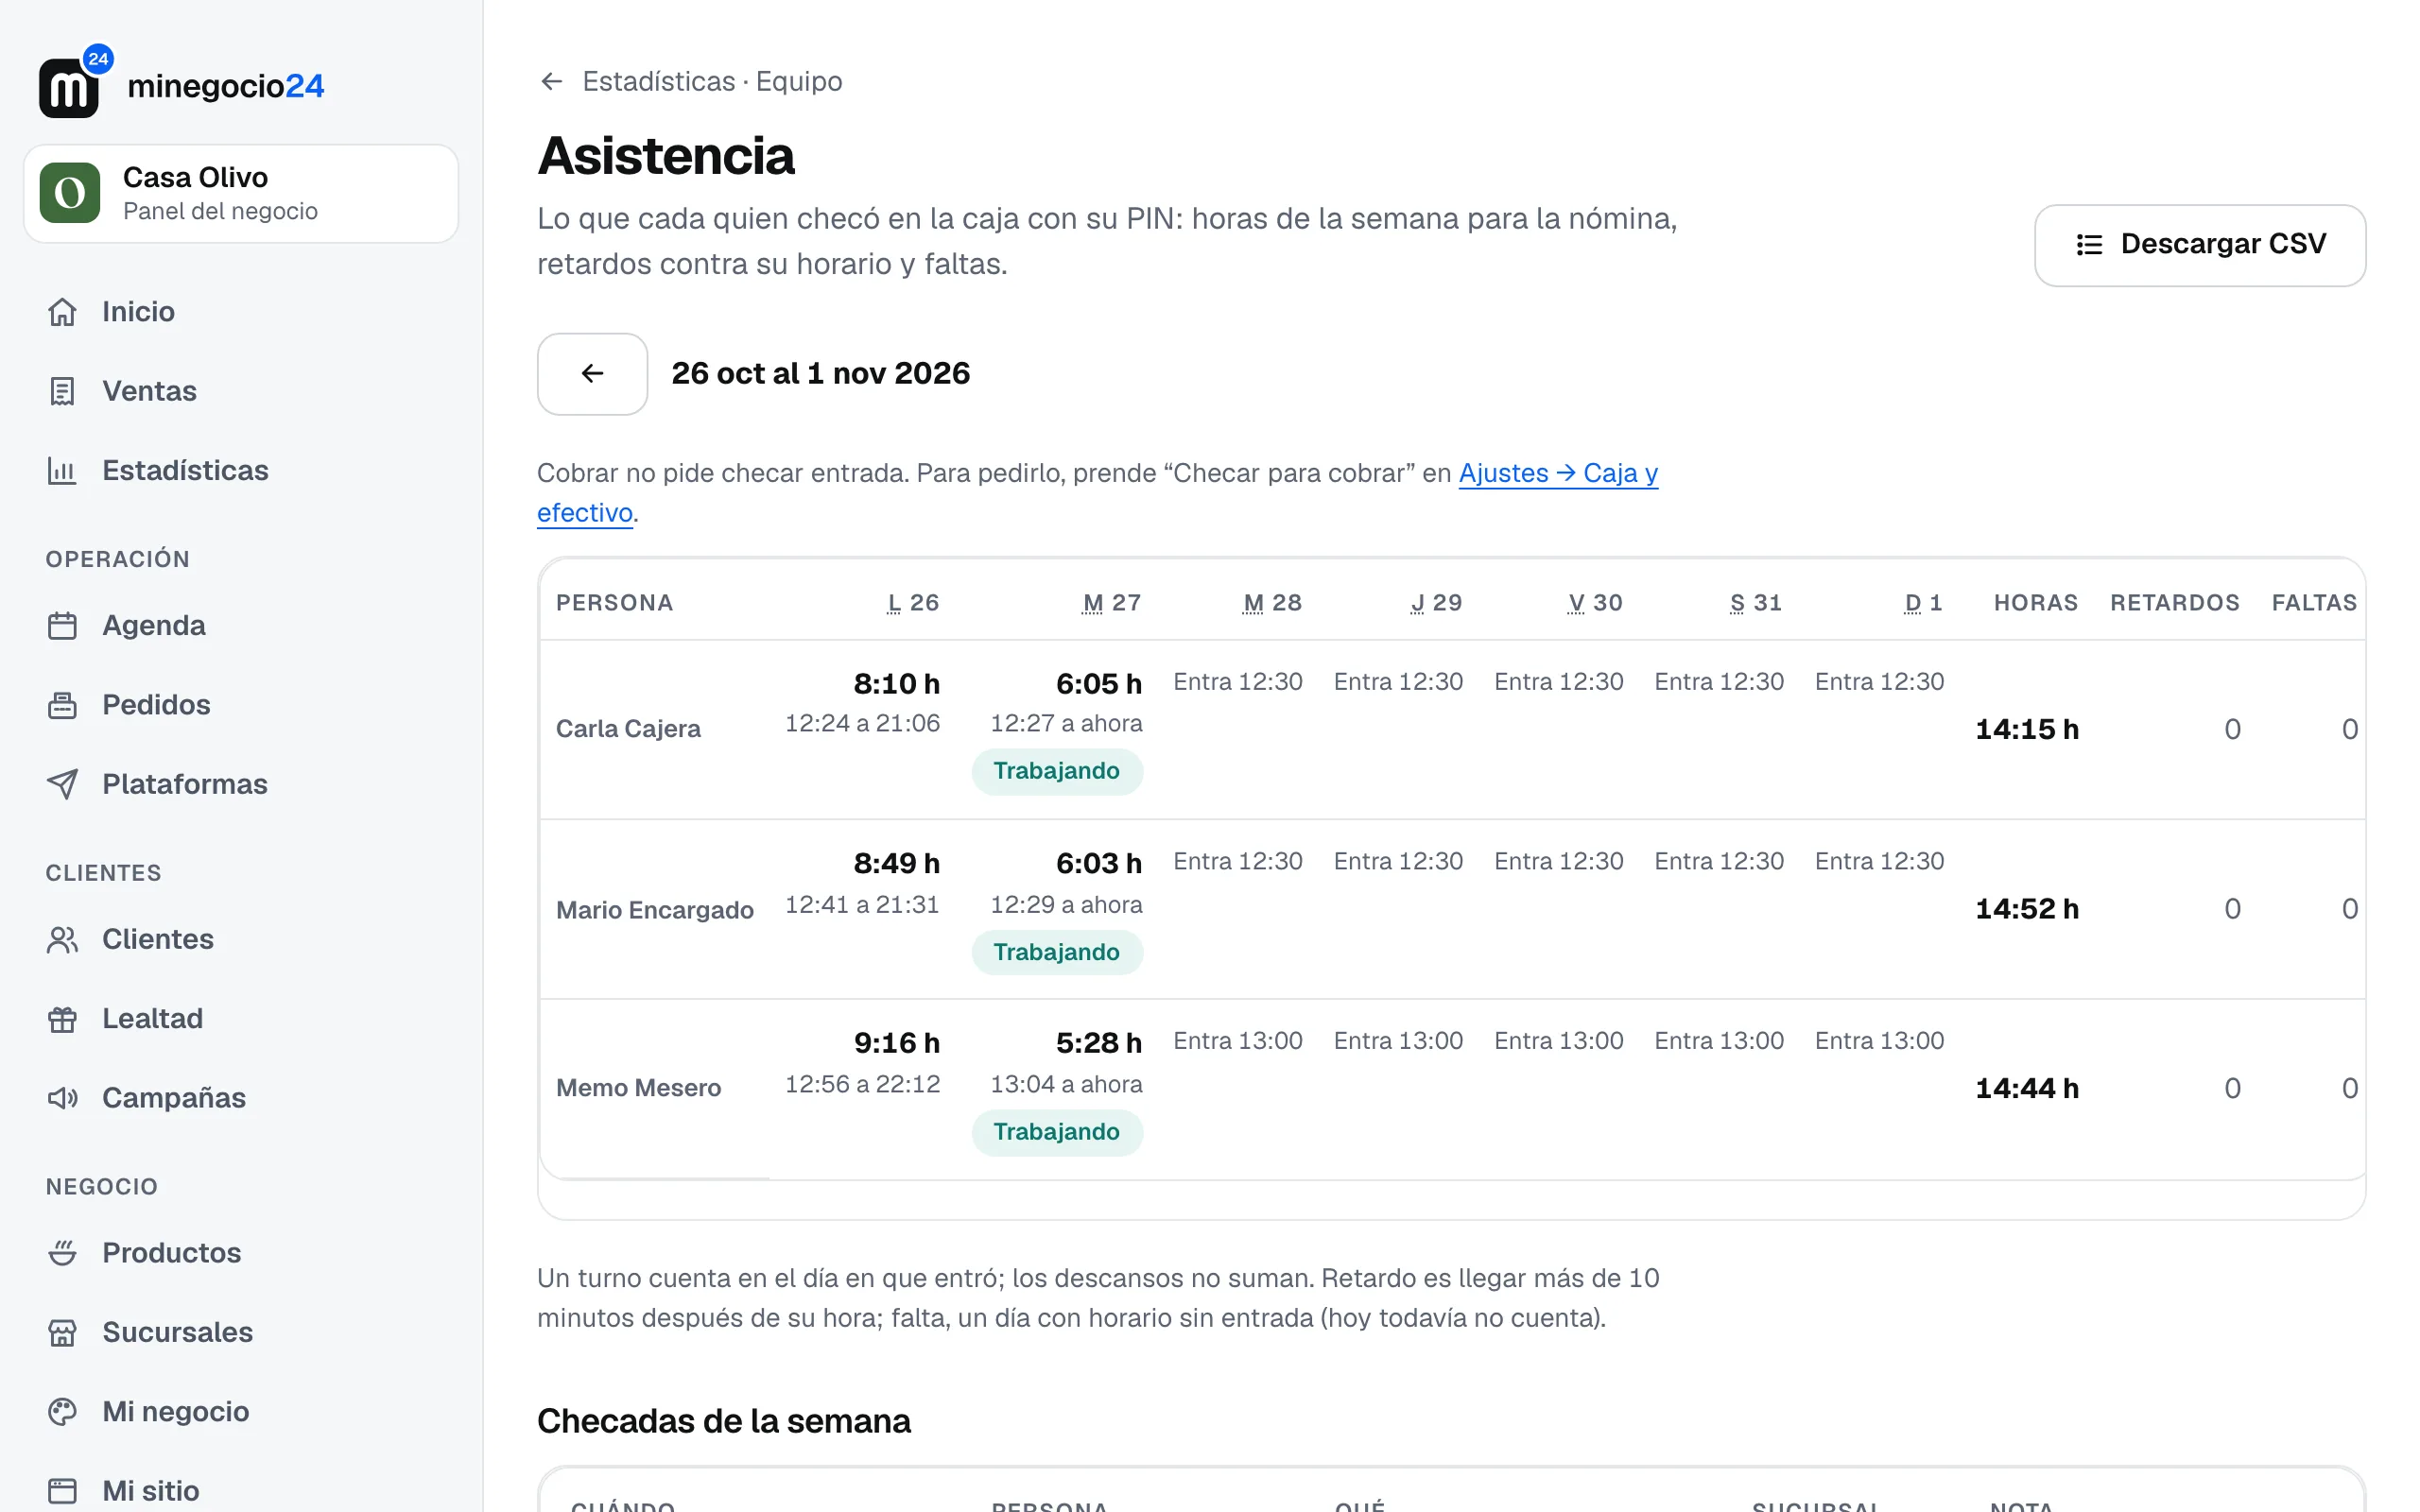Viewport: 2420px width, 1512px height.
Task: Click the M 27 column header
Action: pos(1112,603)
